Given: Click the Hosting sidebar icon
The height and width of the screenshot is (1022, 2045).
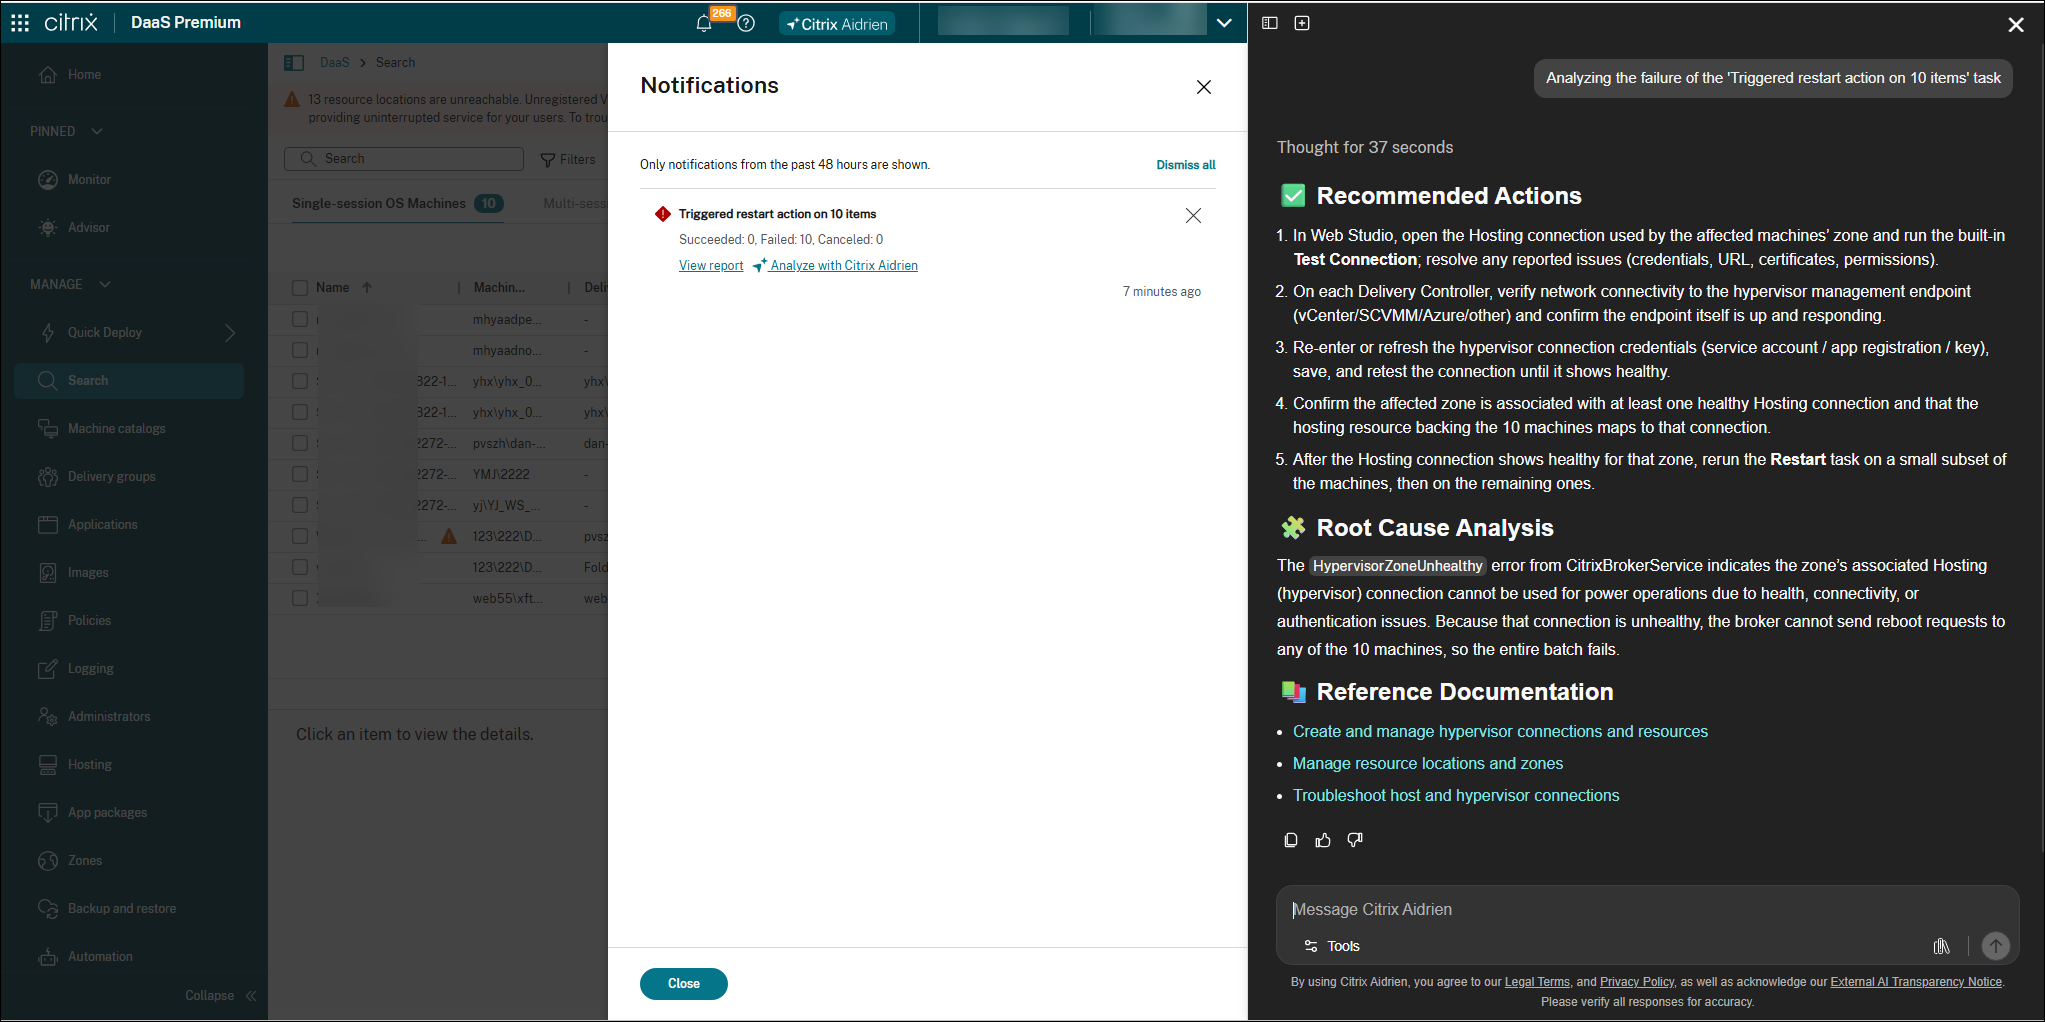Looking at the screenshot, I should 48,765.
